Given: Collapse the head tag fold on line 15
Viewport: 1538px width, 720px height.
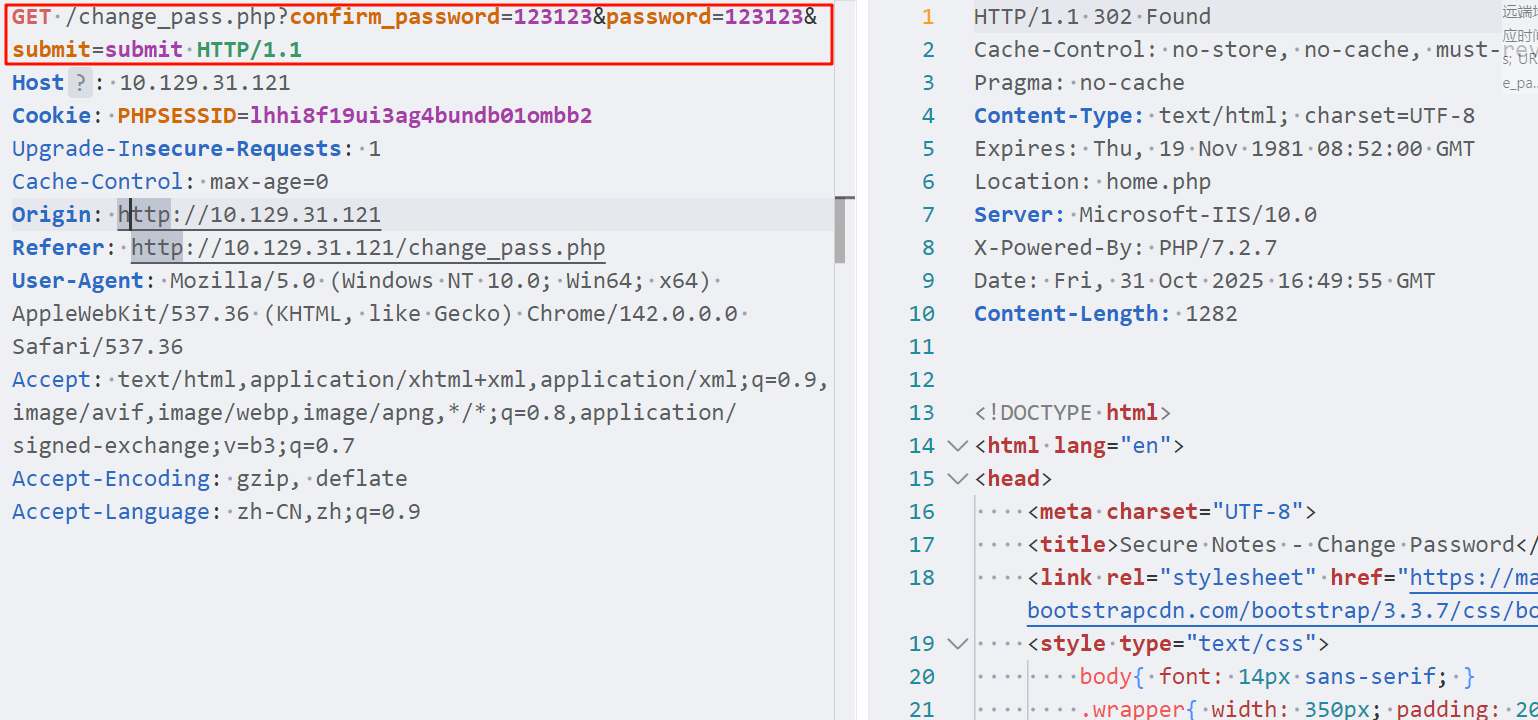Looking at the screenshot, I should point(957,479).
